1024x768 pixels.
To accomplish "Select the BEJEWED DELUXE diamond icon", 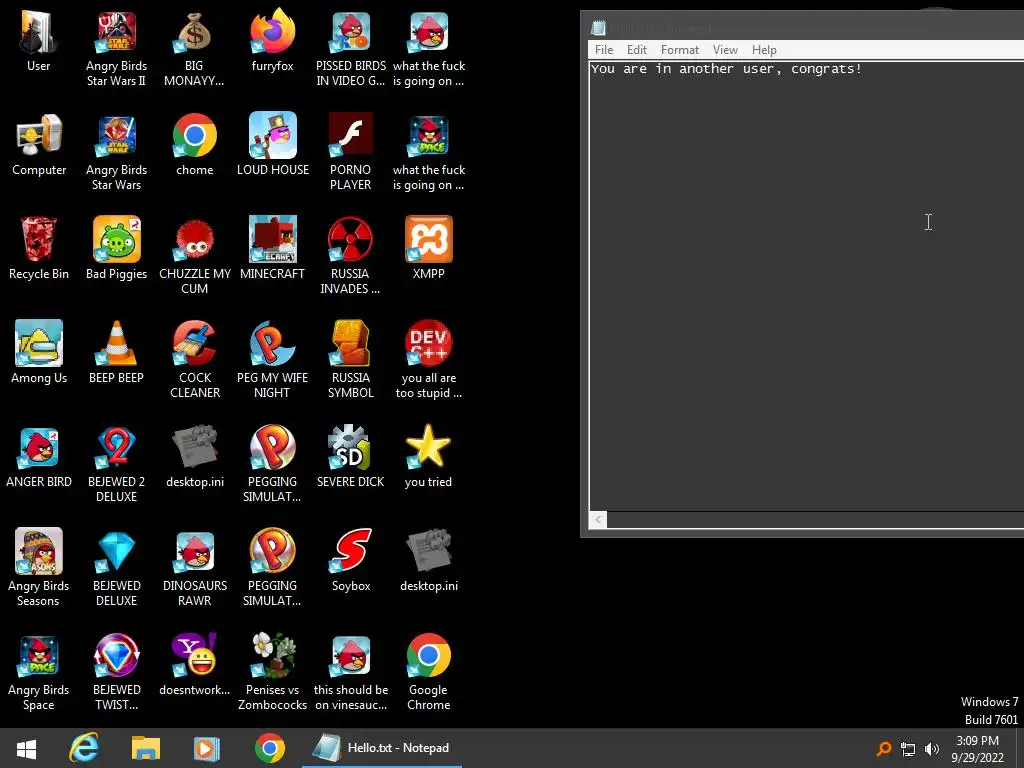I will coord(116,568).
